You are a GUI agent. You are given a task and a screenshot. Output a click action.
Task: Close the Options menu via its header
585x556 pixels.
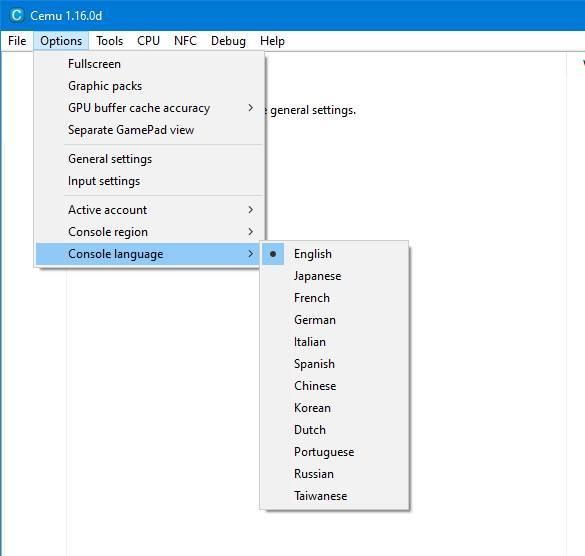coord(61,41)
